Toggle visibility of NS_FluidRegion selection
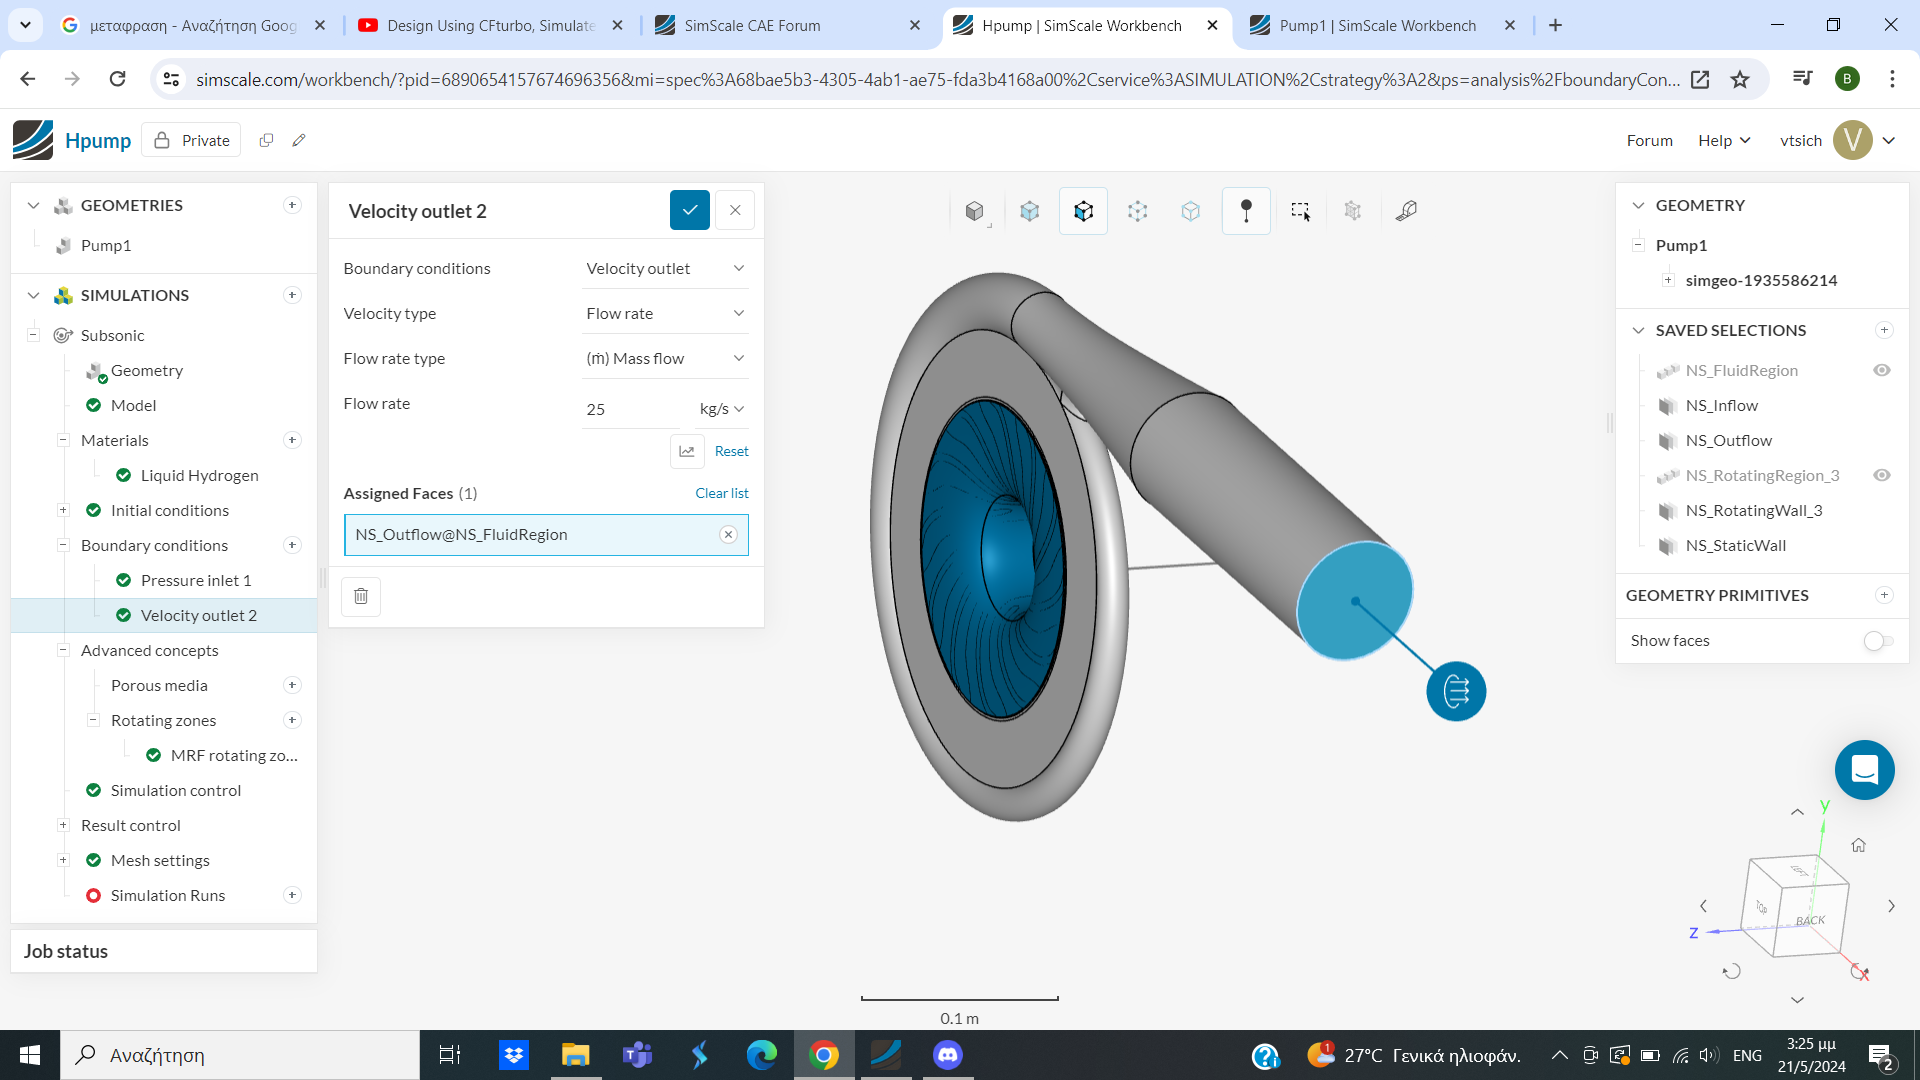This screenshot has height=1080, width=1920. coord(1884,370)
